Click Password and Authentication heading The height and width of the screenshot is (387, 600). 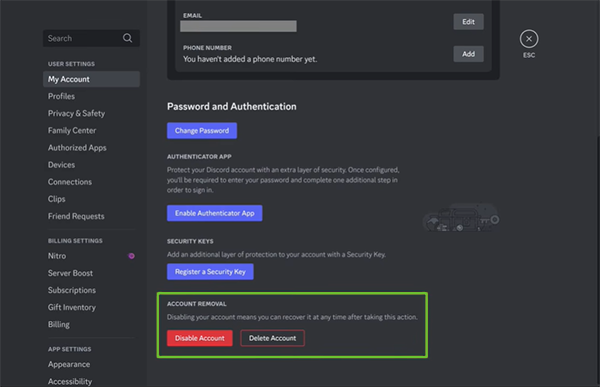(232, 106)
